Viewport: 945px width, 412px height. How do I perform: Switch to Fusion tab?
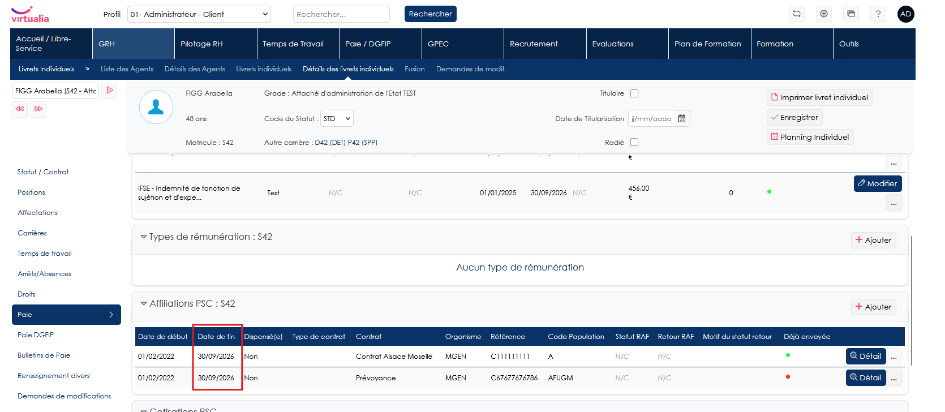coord(415,69)
